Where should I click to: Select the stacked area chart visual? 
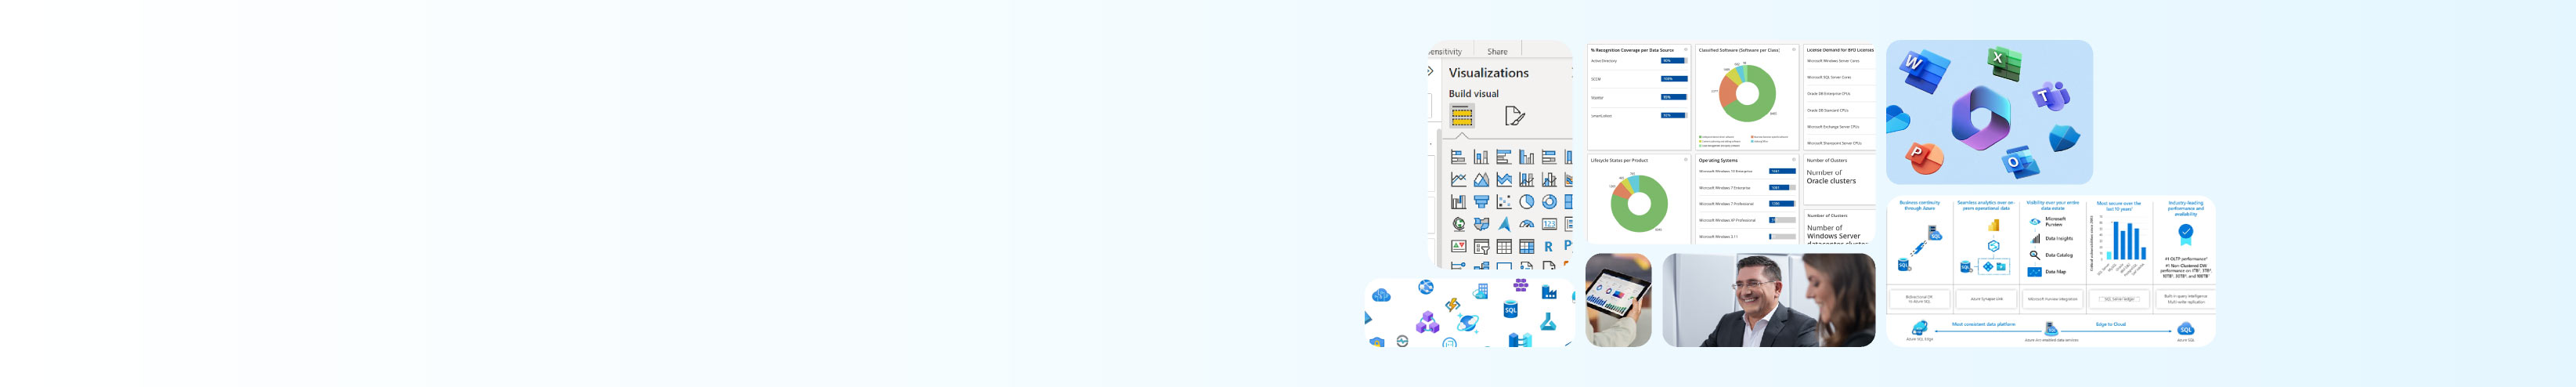point(1503,180)
